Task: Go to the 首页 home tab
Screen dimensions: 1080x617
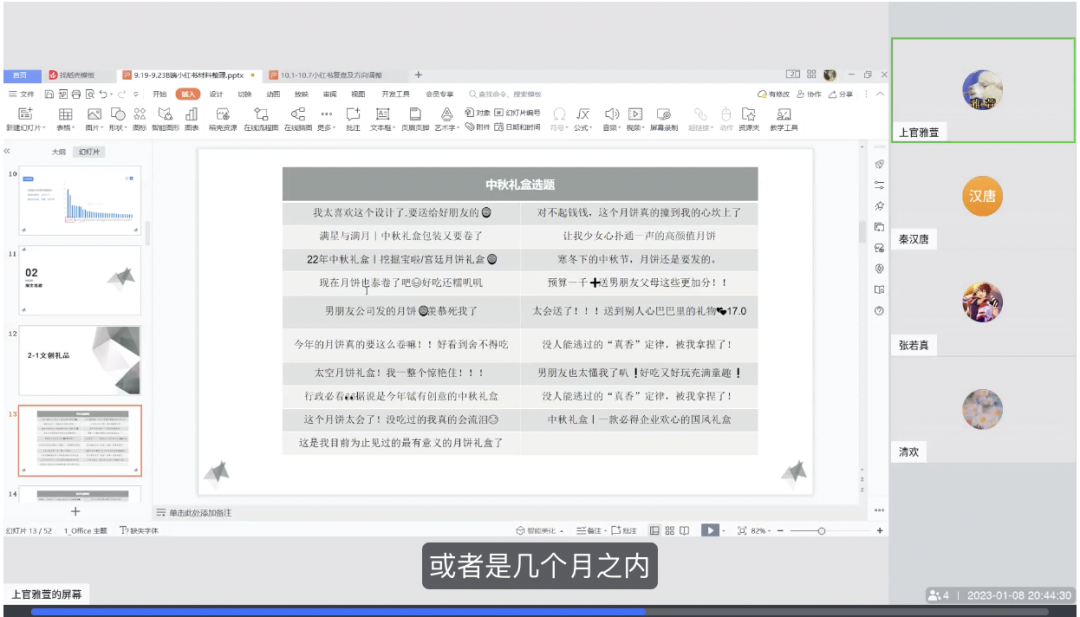Action: coord(20,74)
